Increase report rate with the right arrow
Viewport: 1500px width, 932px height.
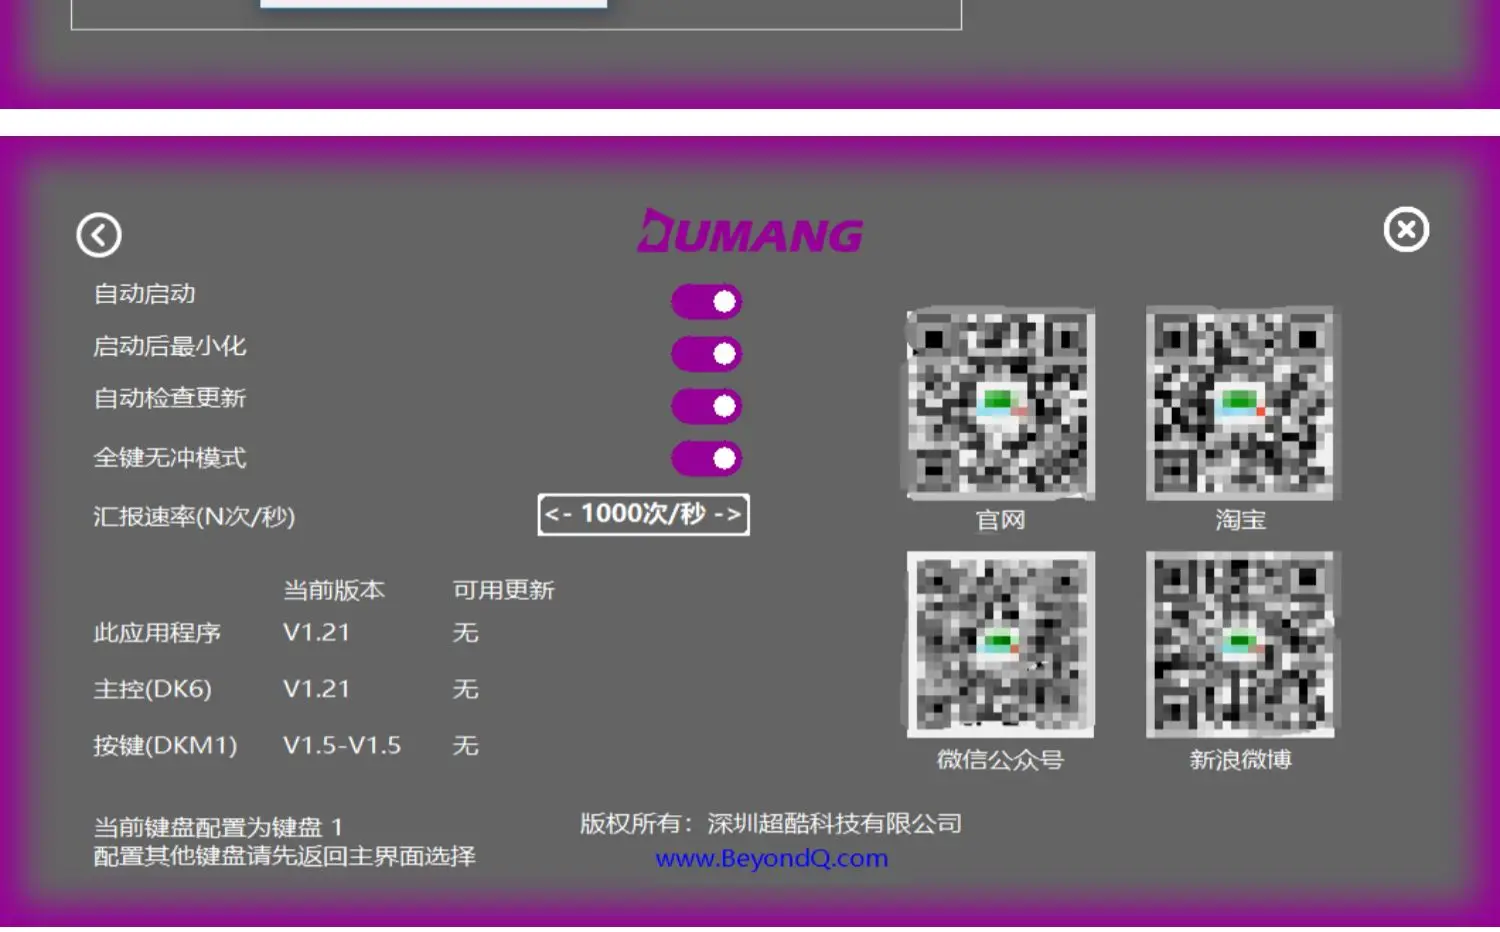click(728, 515)
